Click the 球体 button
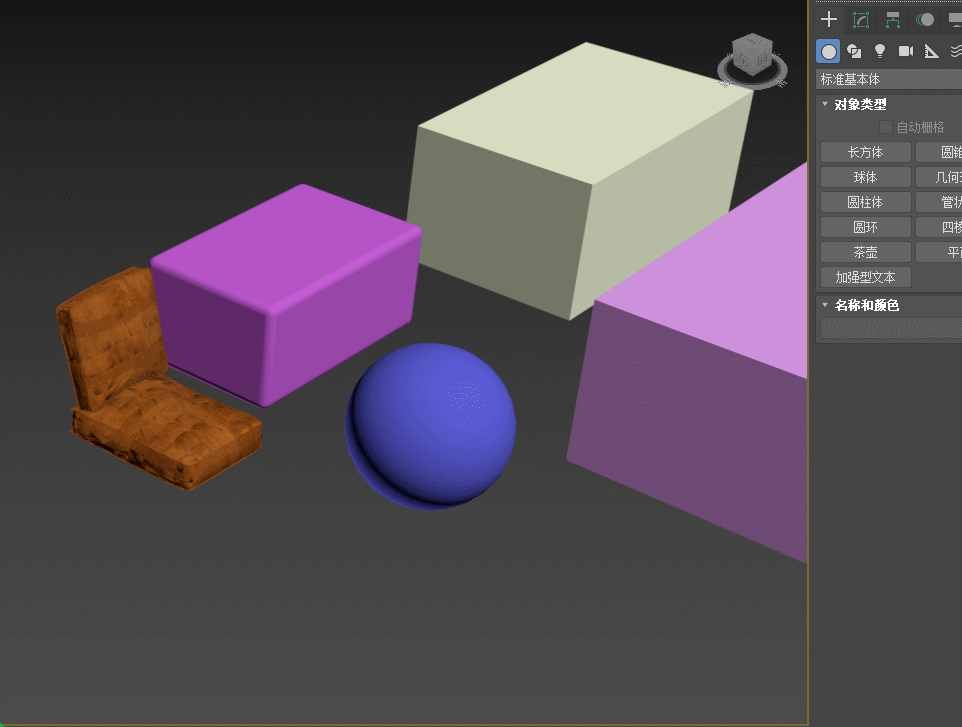The height and width of the screenshot is (727, 962). [865, 177]
